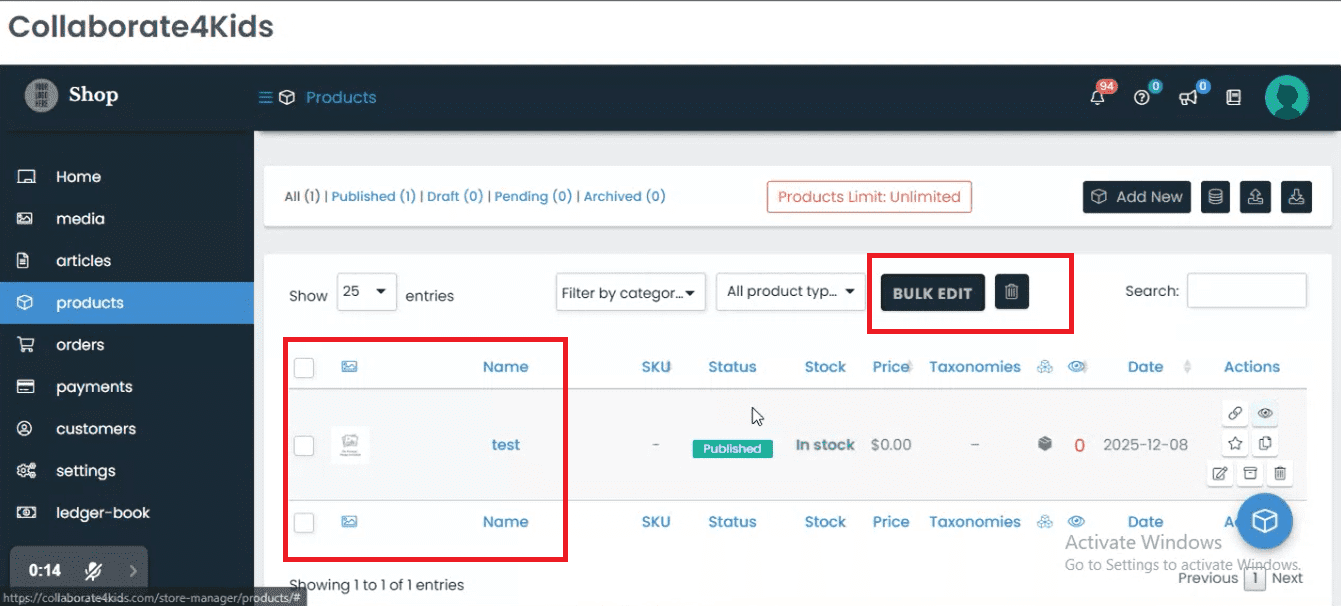Viewport: 1341px width, 606px height.
Task: Duplicate the test product using the copy icon
Action: (x=1265, y=443)
